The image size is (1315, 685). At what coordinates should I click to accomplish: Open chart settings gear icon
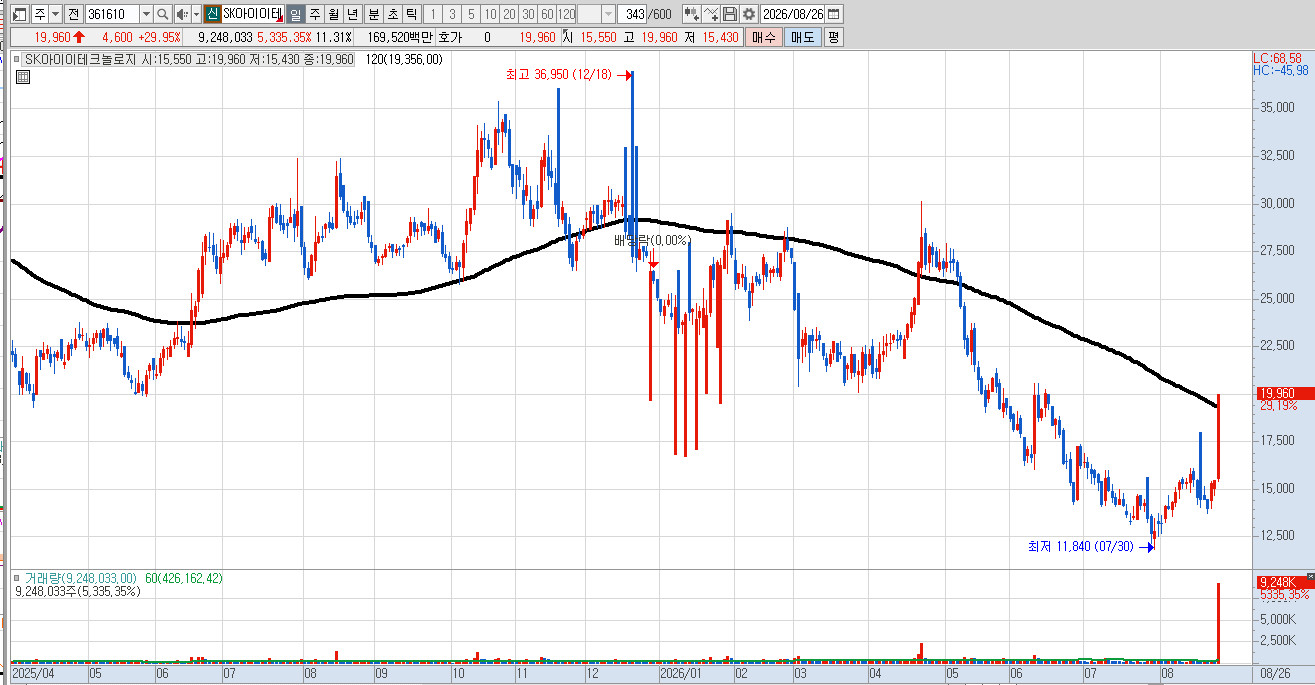pos(748,14)
